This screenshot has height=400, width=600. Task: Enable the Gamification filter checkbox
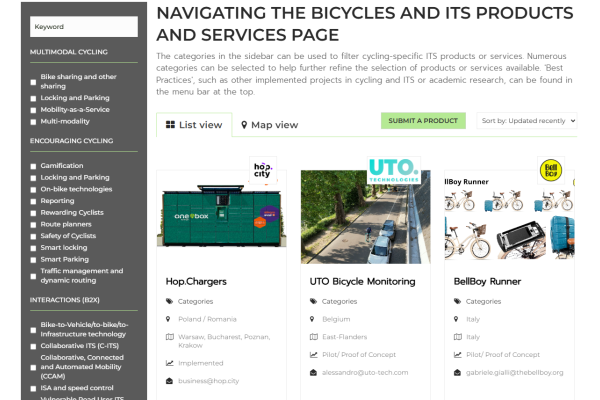(34, 165)
